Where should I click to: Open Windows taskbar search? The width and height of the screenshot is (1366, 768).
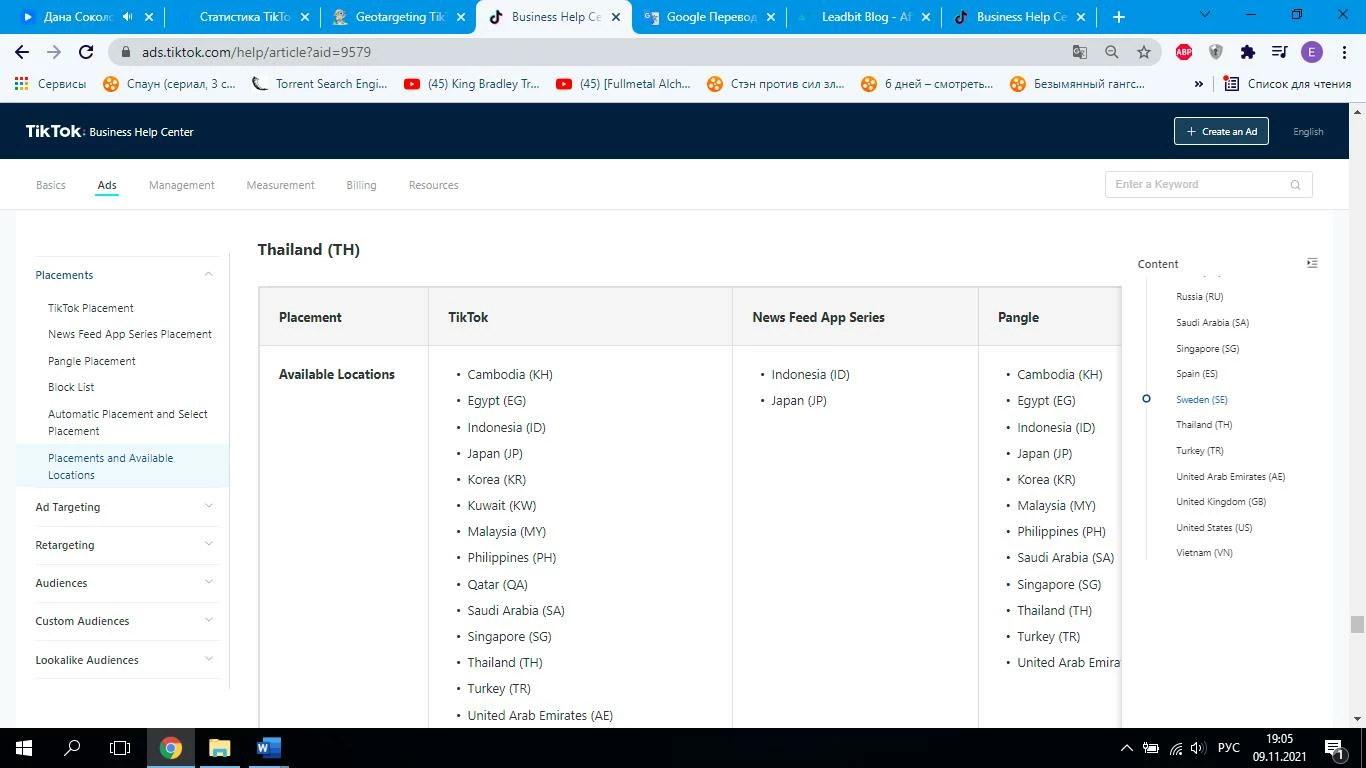click(x=72, y=748)
